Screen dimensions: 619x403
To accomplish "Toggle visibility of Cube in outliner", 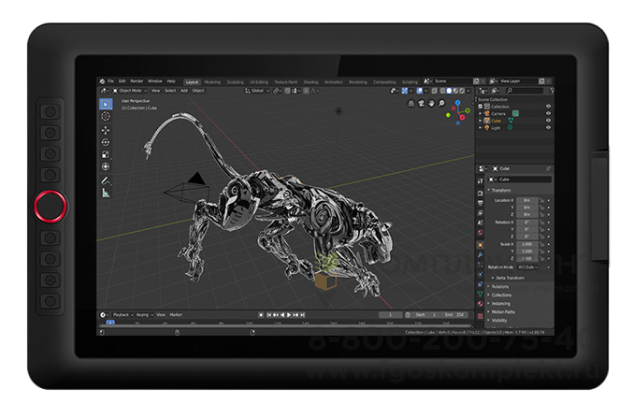I will pos(548,121).
